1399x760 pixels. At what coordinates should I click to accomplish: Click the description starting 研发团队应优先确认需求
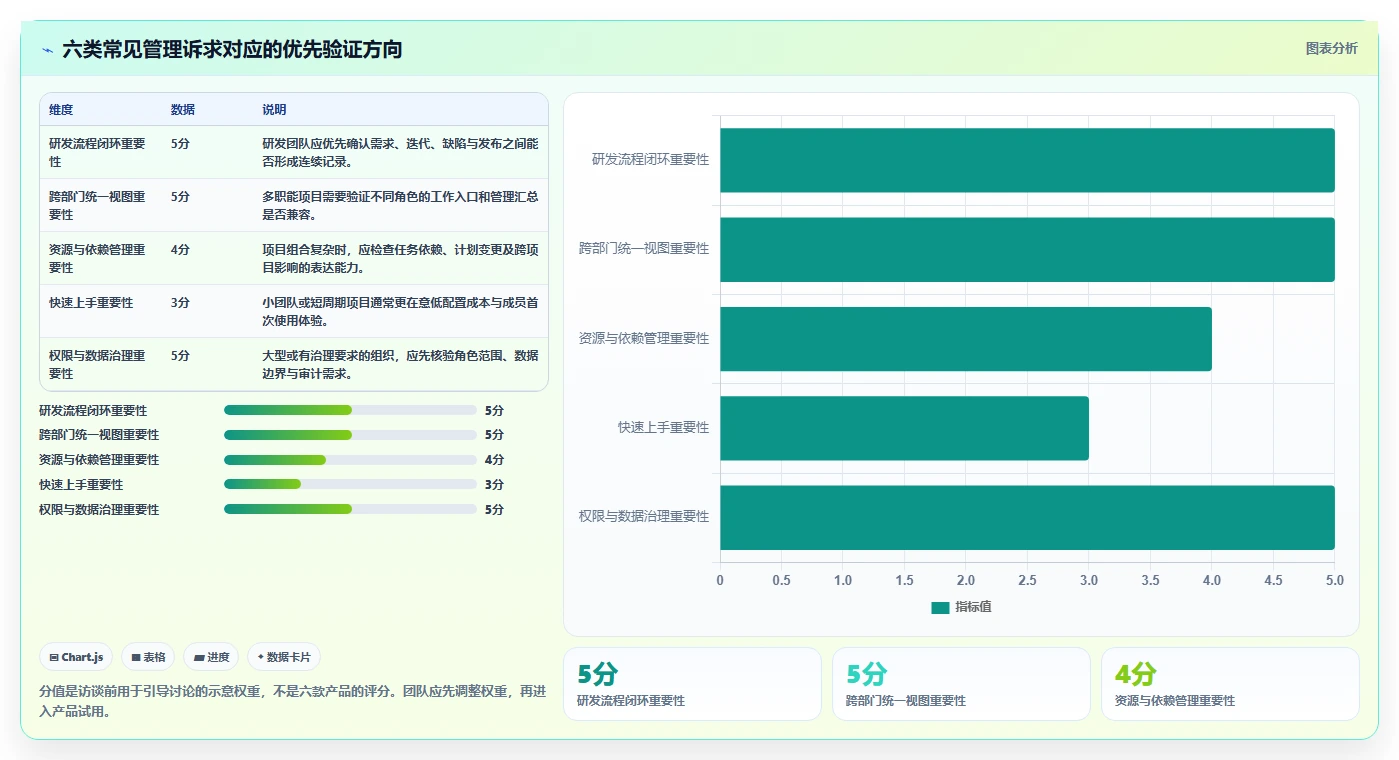coord(400,152)
